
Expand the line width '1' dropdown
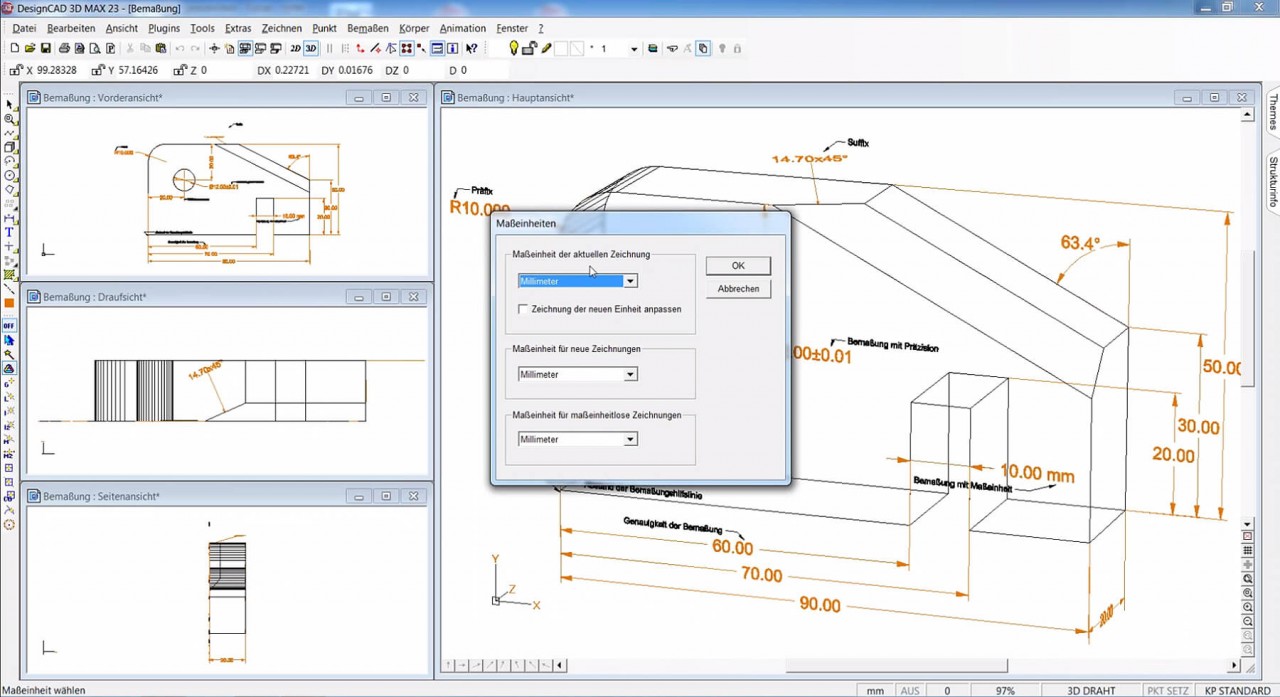[634, 48]
